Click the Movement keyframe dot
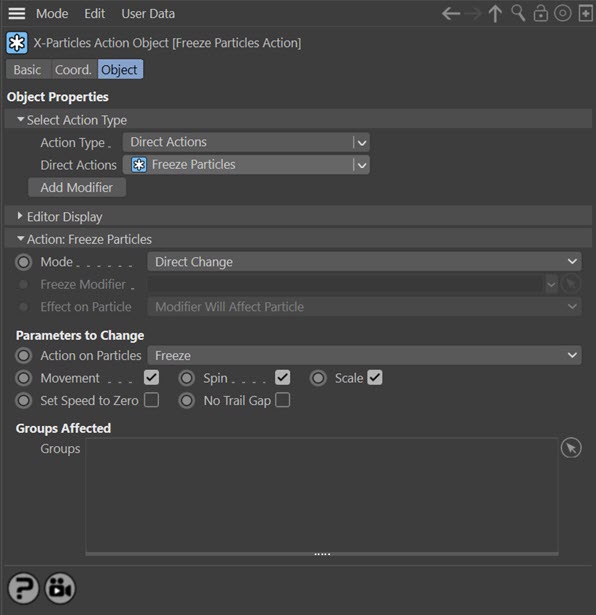This screenshot has width=596, height=615. pos(24,378)
